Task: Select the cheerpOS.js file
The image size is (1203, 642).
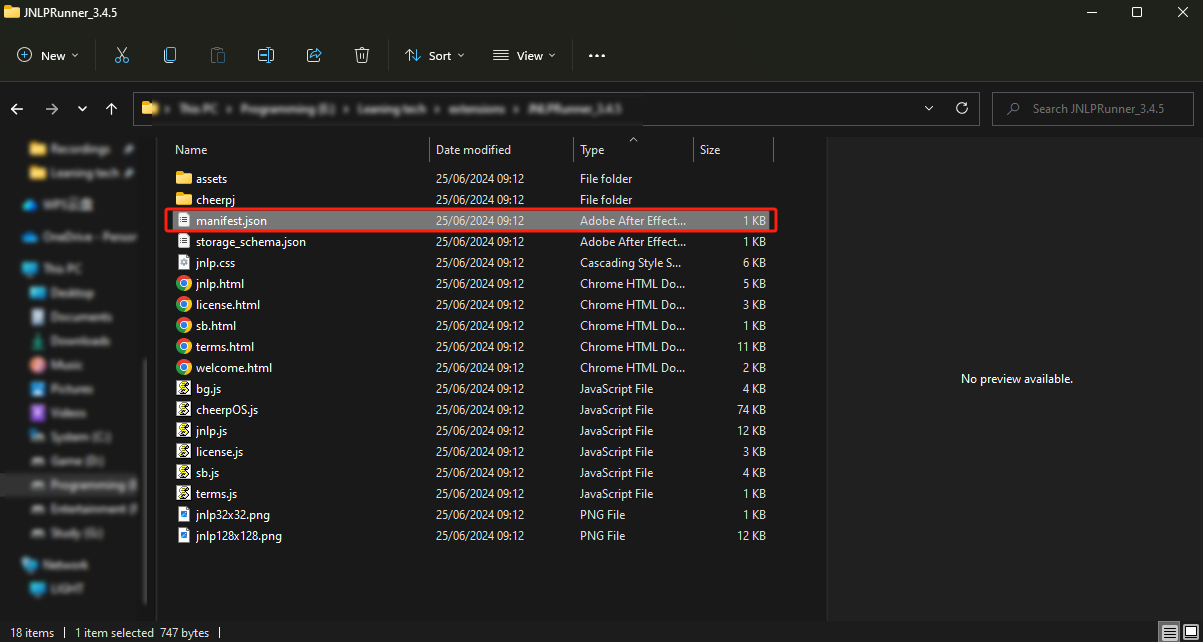Action: click(x=227, y=410)
